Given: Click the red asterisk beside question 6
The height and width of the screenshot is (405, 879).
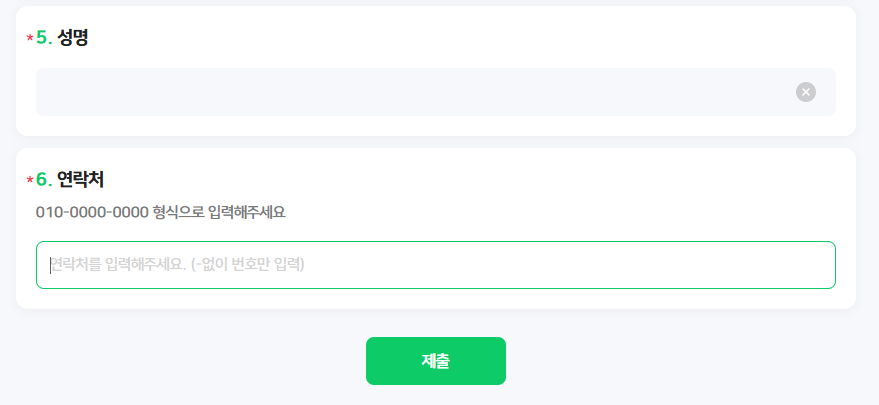Looking at the screenshot, I should coord(30,181).
